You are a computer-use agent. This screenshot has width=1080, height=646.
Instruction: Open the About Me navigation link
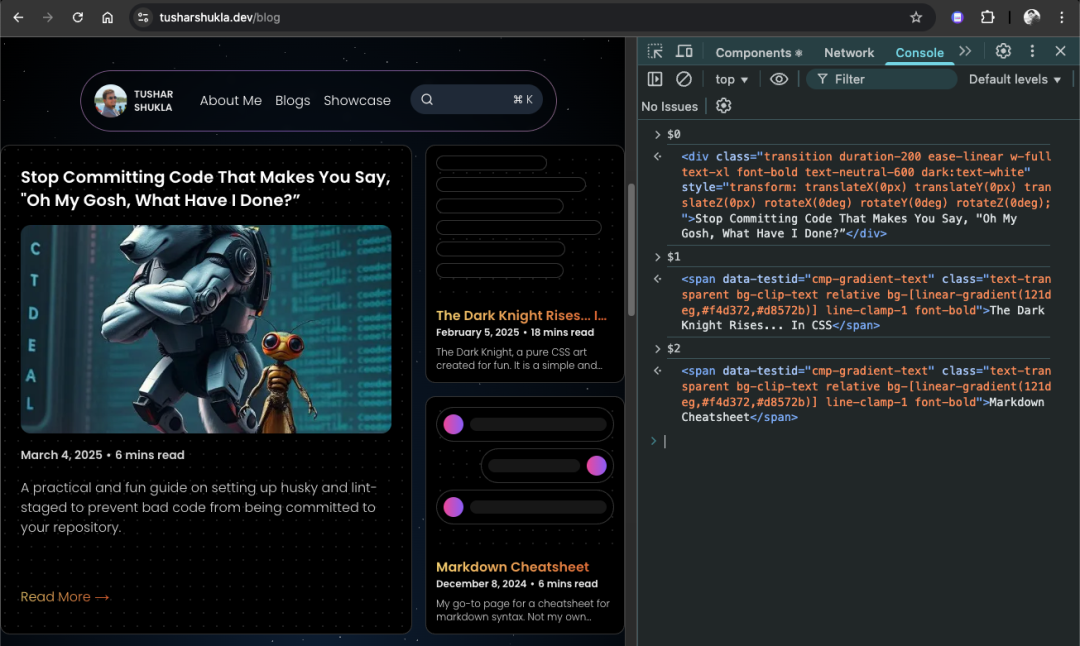(x=231, y=100)
